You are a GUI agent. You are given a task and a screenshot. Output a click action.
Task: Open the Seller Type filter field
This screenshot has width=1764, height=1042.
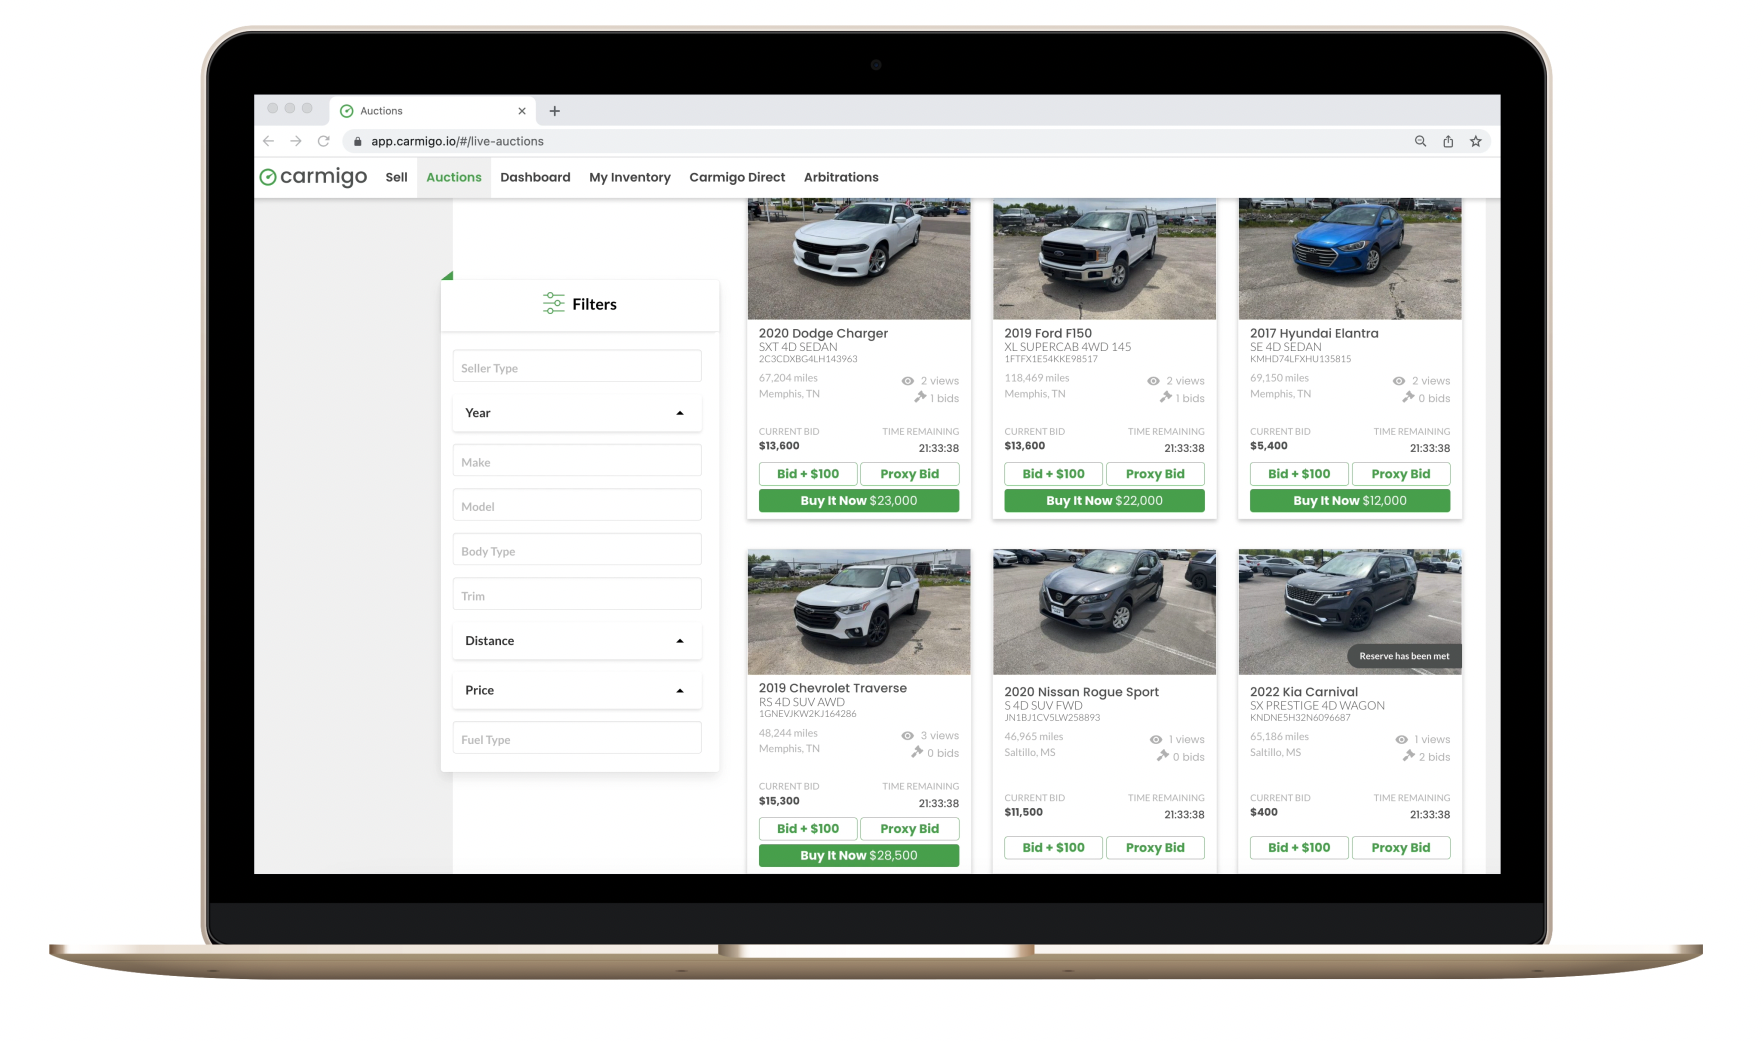[577, 367]
